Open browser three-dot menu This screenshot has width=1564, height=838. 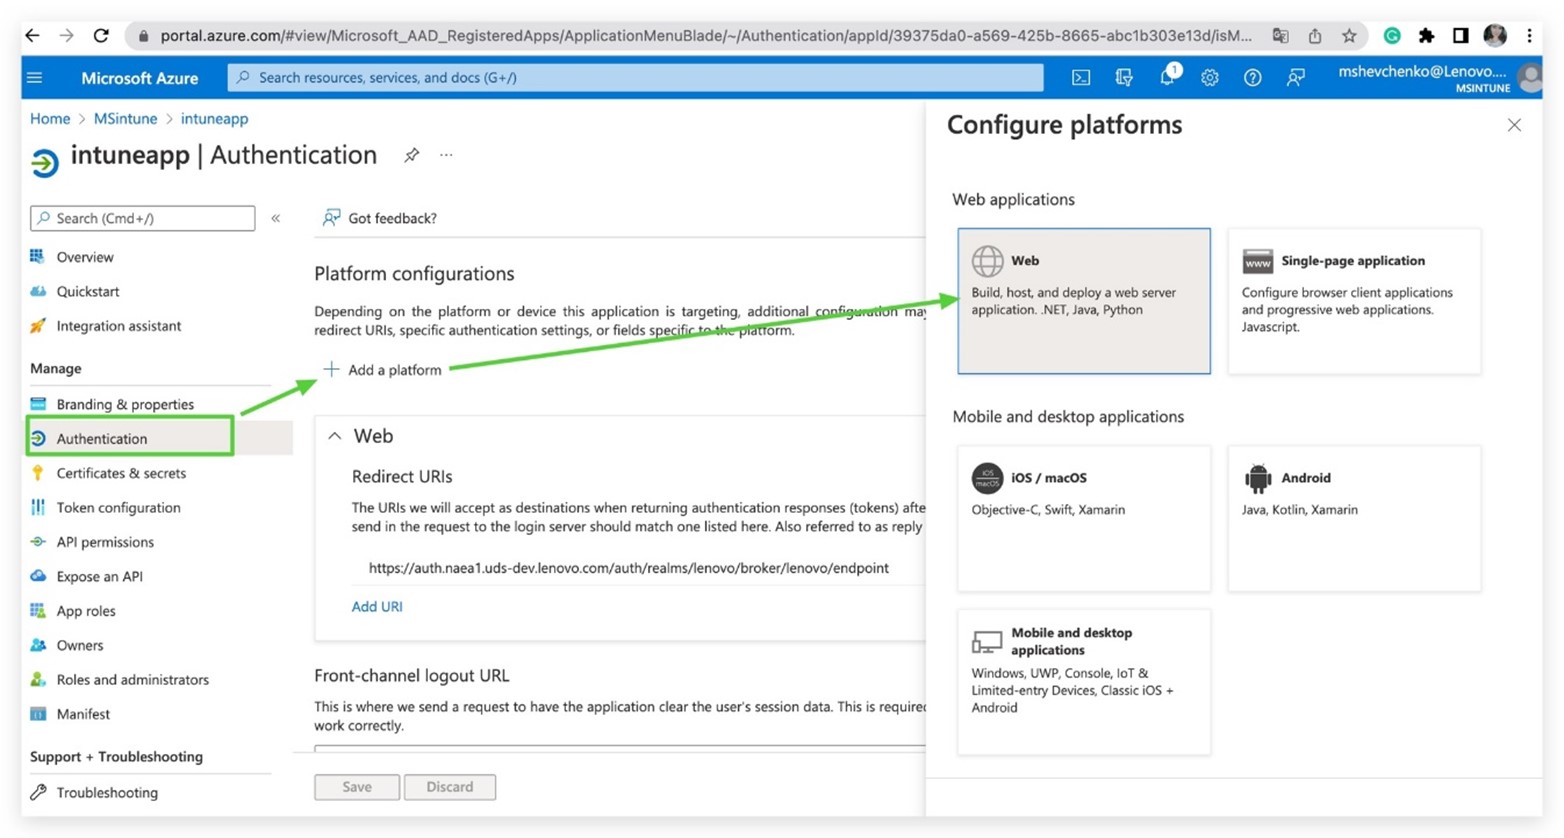[1529, 36]
